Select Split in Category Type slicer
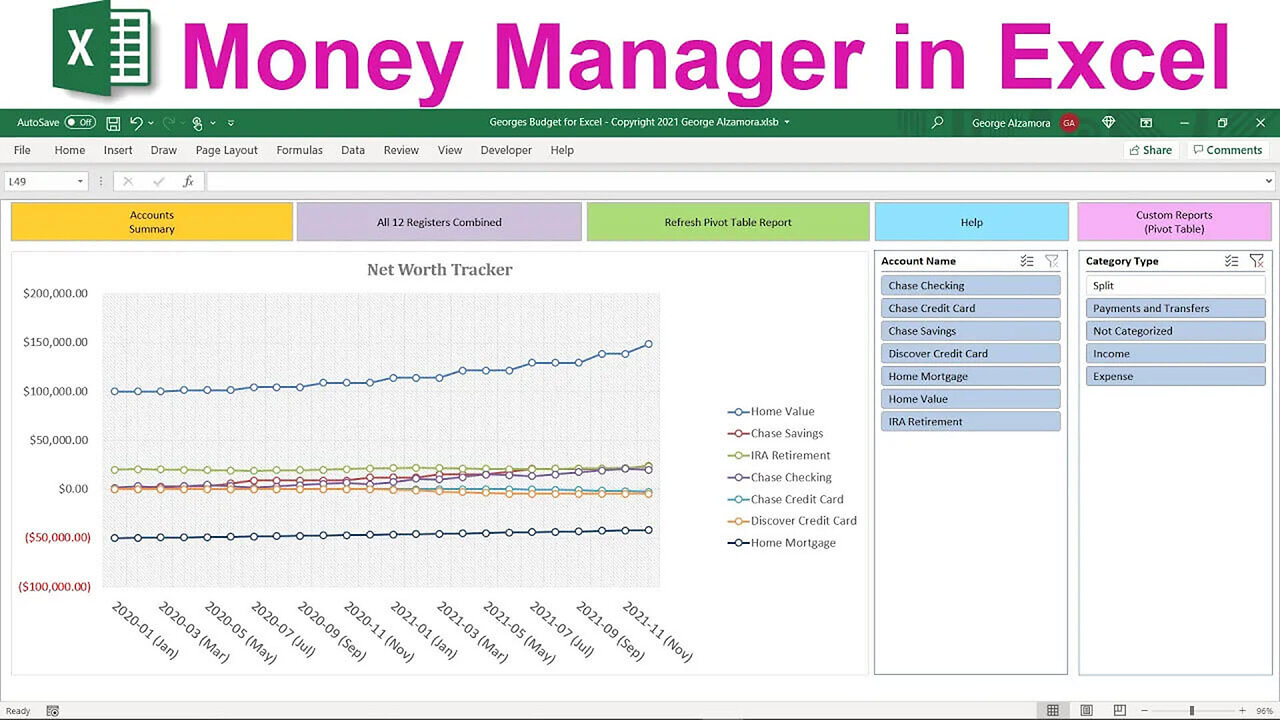Image resolution: width=1280 pixels, height=720 pixels. point(1176,286)
